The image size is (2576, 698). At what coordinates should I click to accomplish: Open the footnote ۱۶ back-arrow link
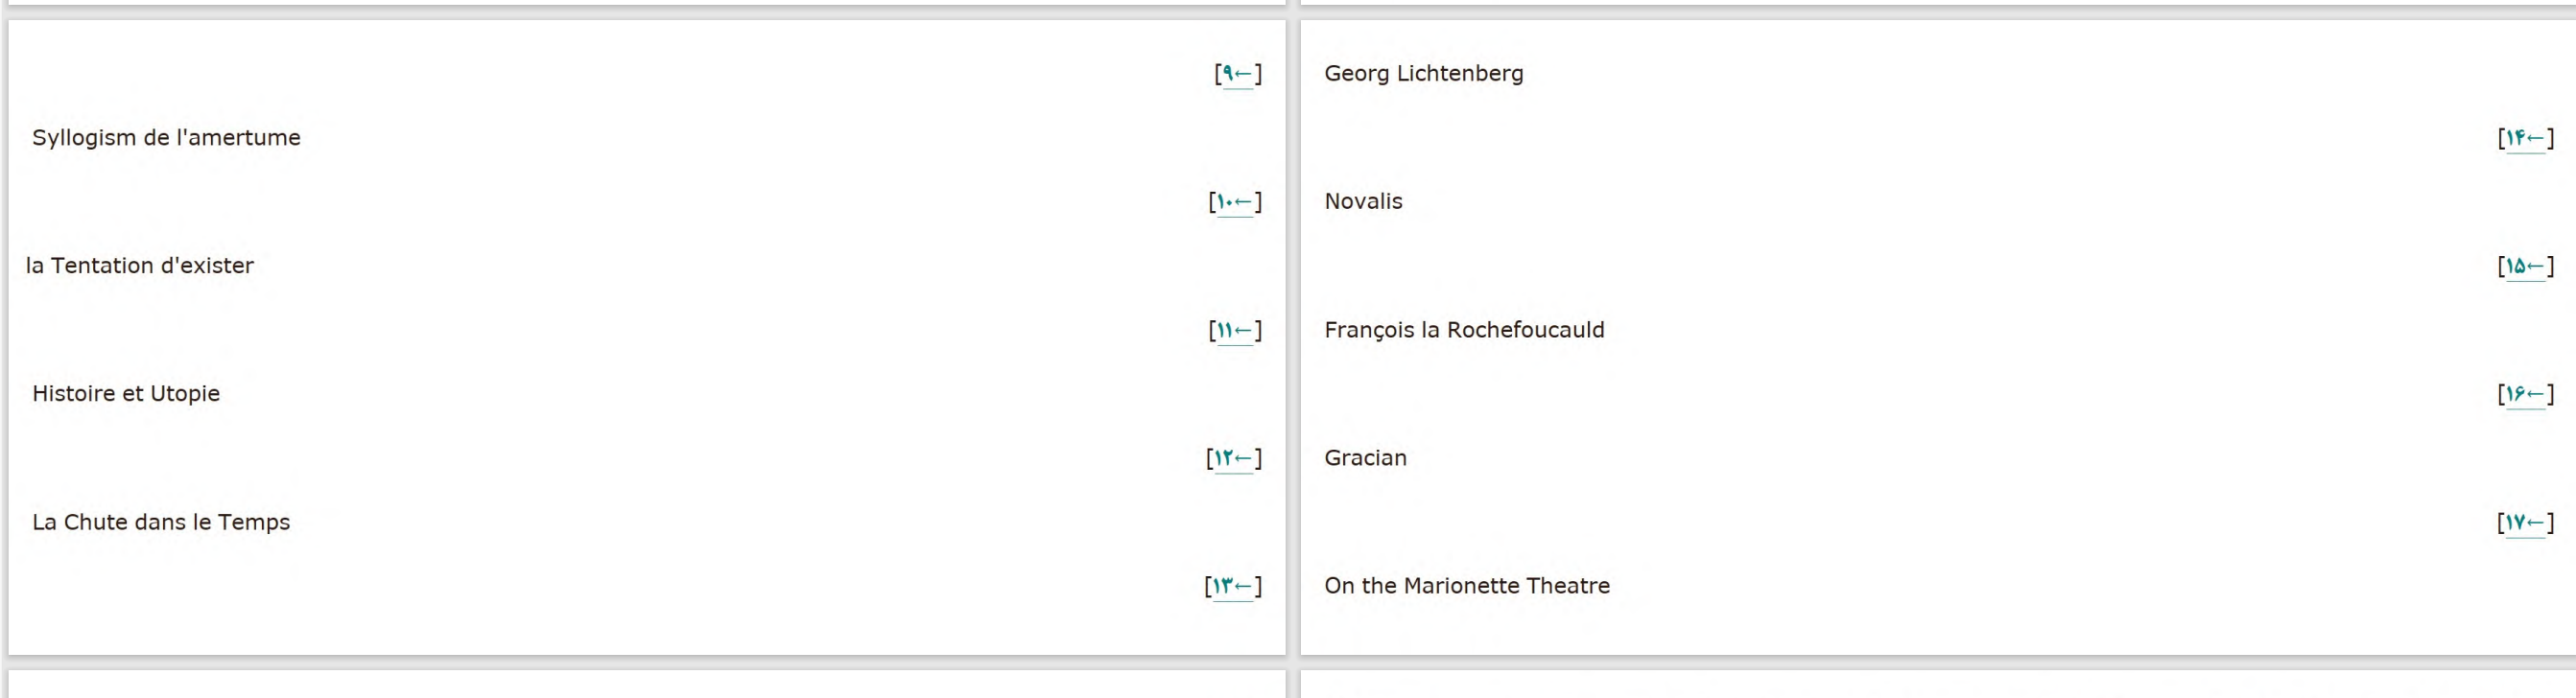tap(2526, 394)
